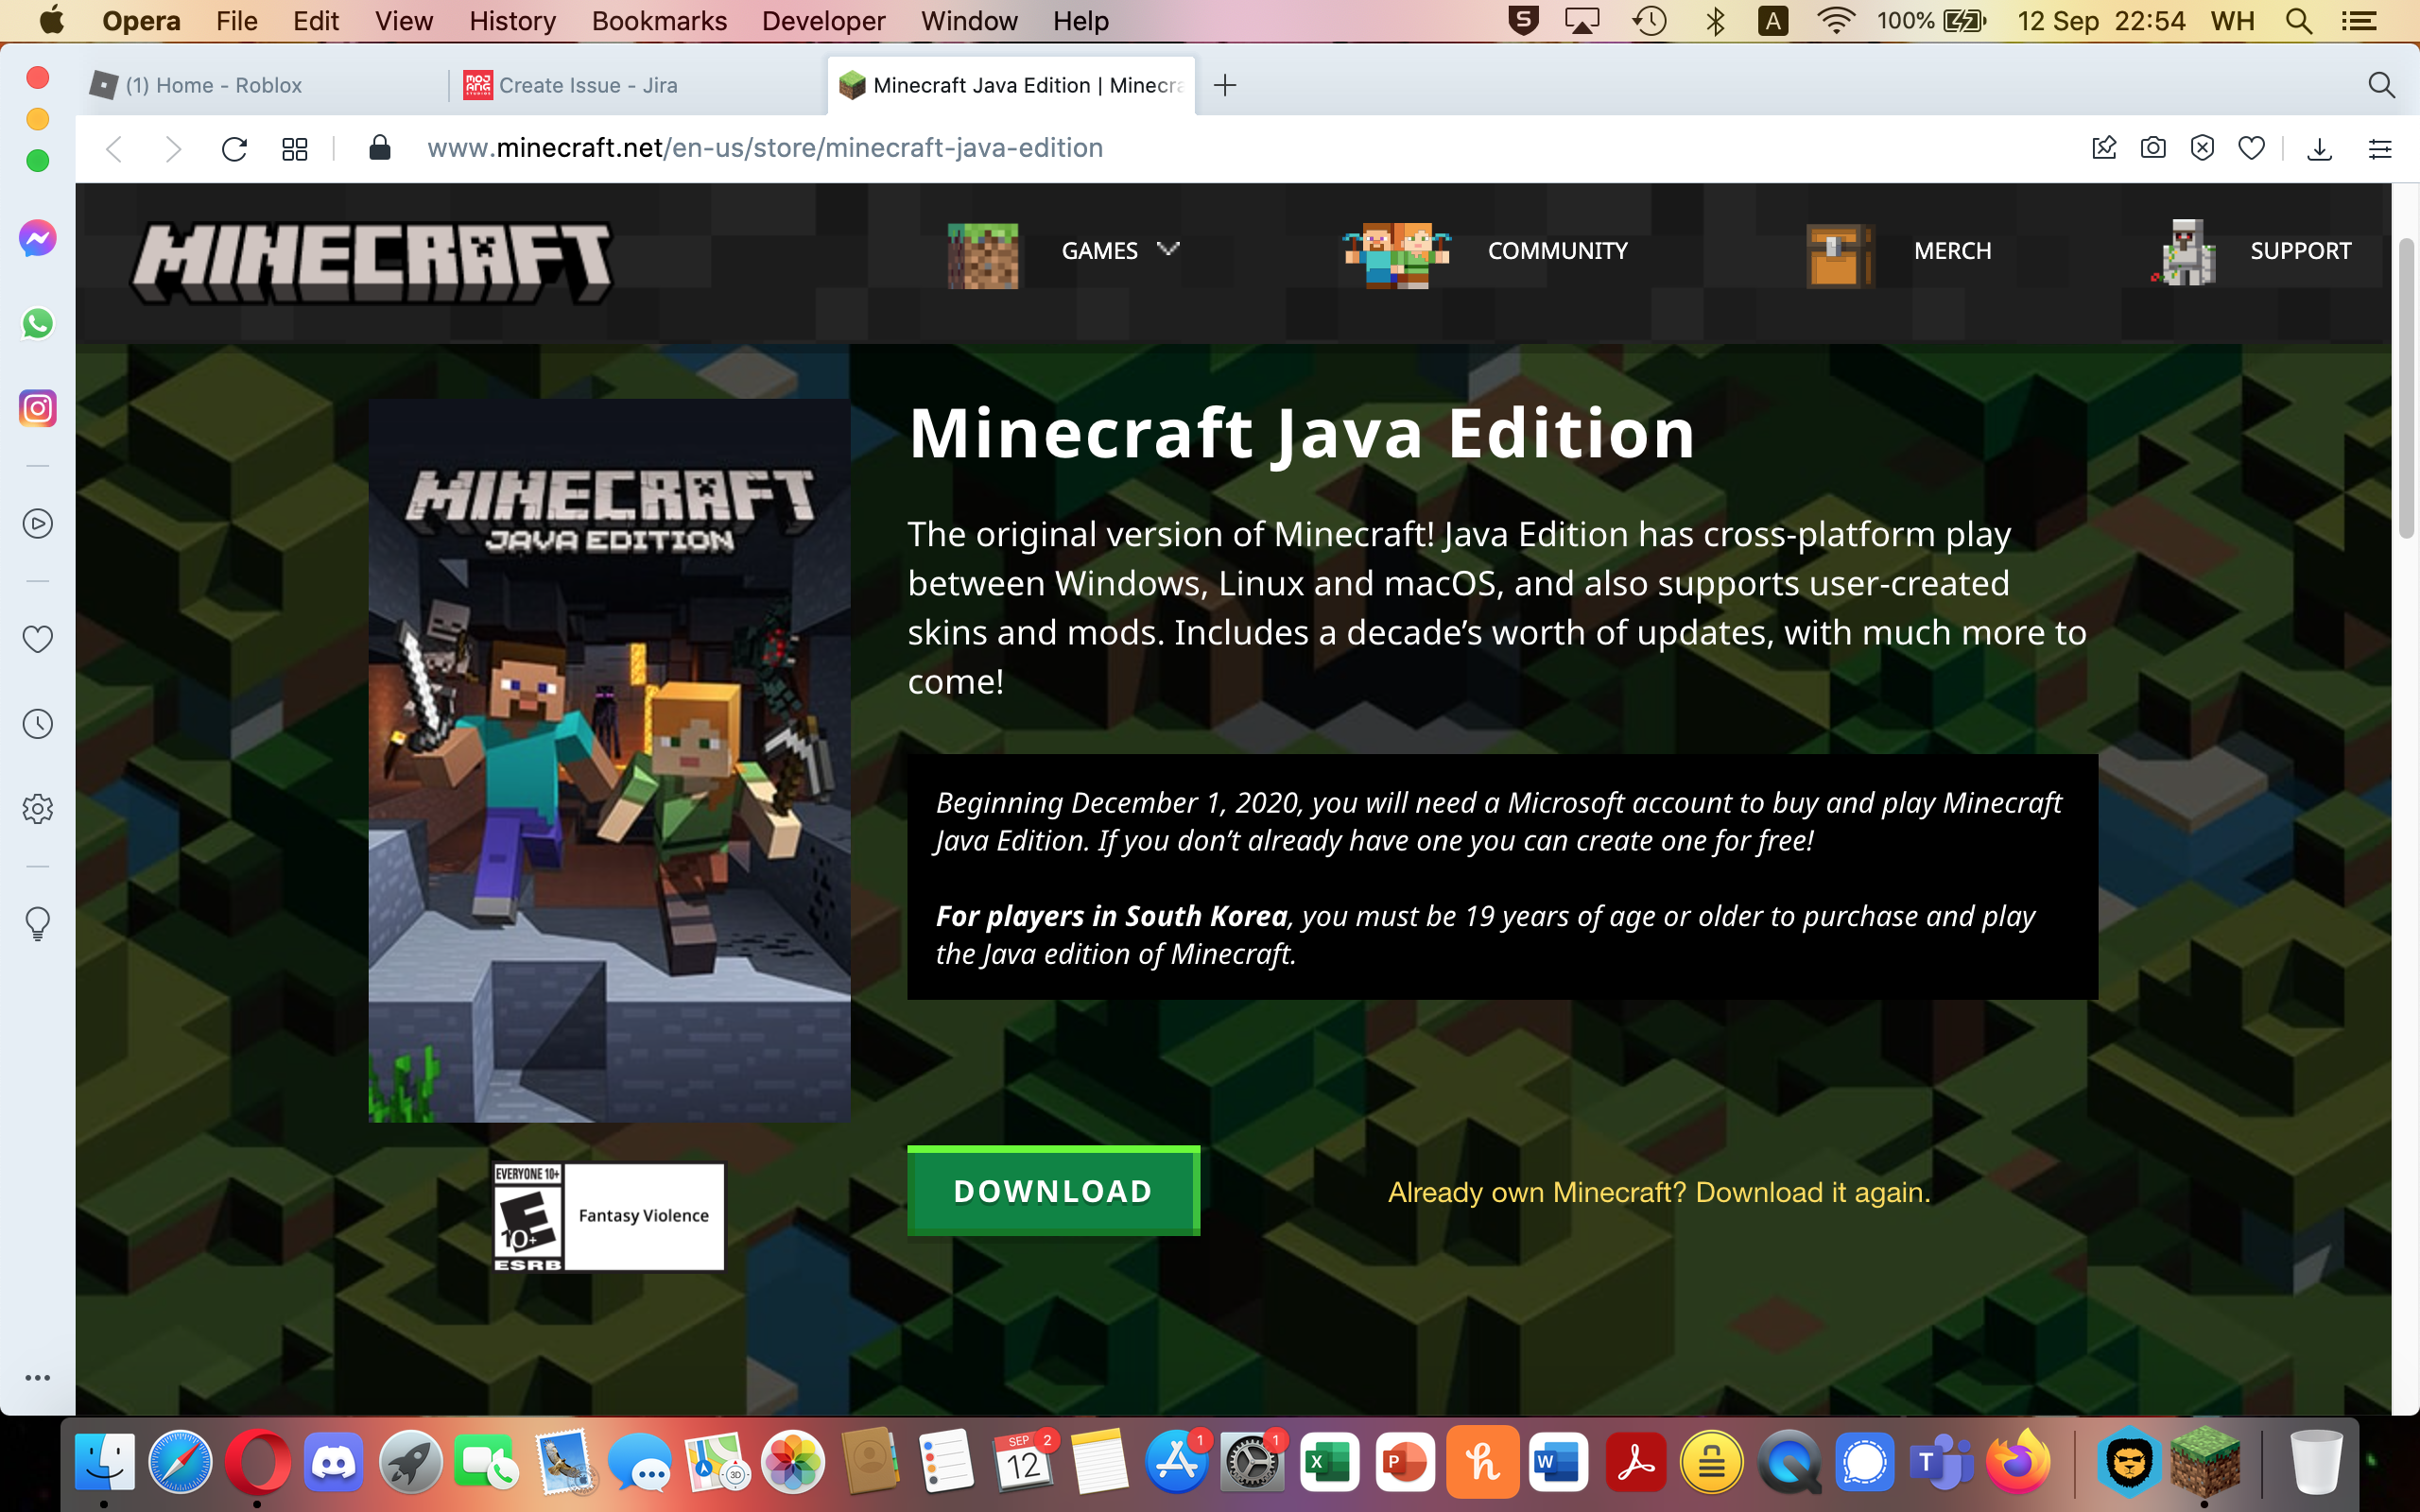Image resolution: width=2420 pixels, height=1512 pixels.
Task: Click the green DOWNLOAD button
Action: click(x=1053, y=1190)
